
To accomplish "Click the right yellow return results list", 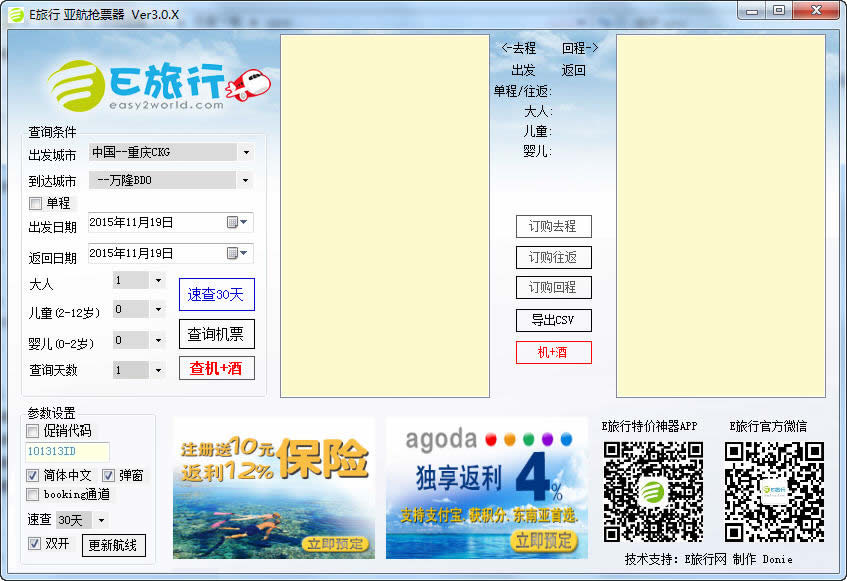I will coord(721,216).
